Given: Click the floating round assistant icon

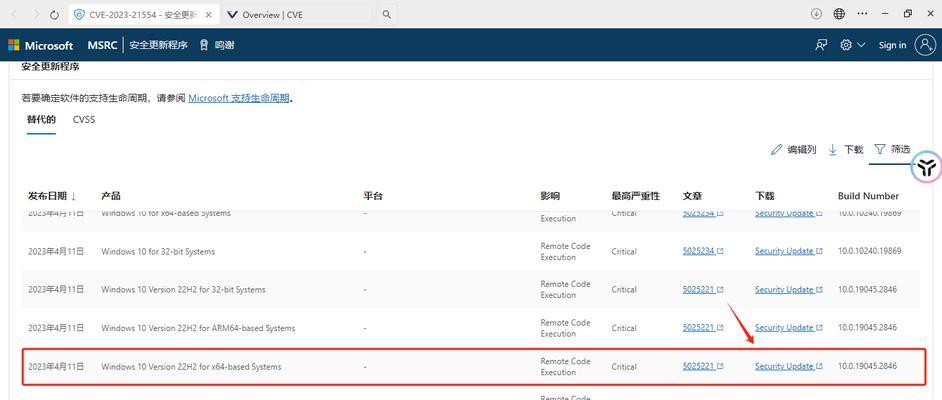Looking at the screenshot, I should coord(926,166).
